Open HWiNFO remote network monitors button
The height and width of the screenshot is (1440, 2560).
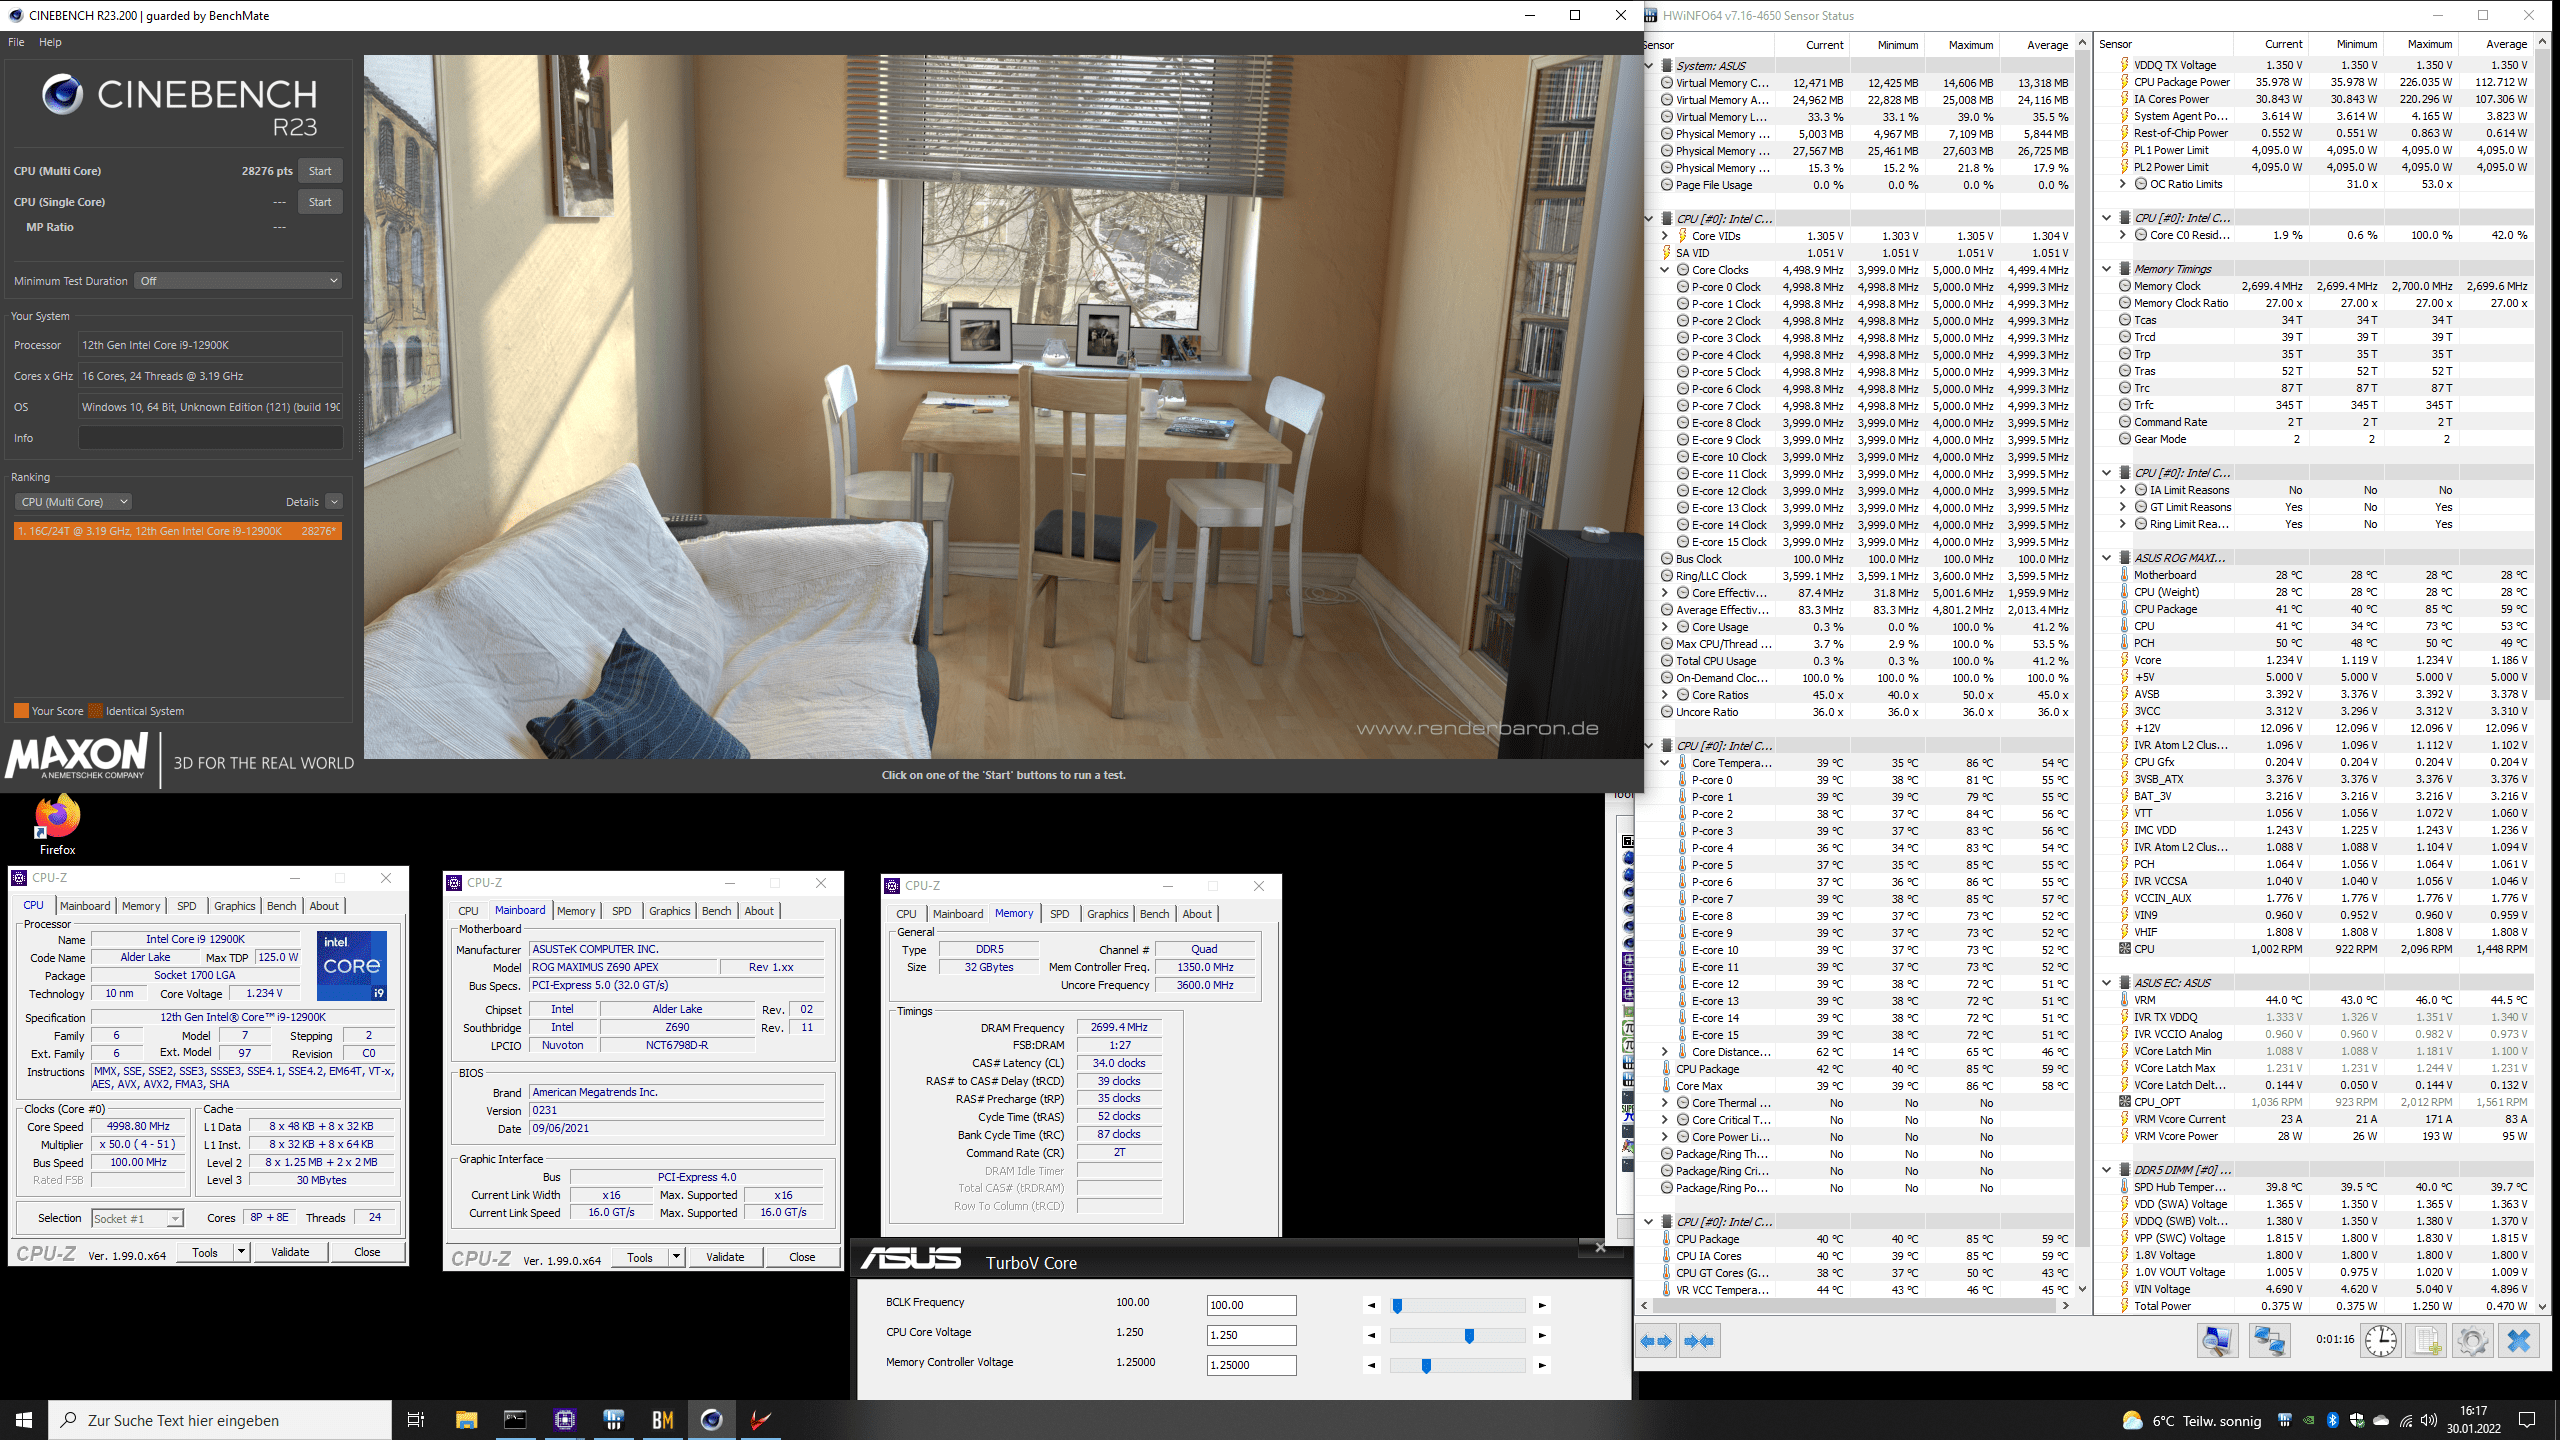tap(2270, 1341)
